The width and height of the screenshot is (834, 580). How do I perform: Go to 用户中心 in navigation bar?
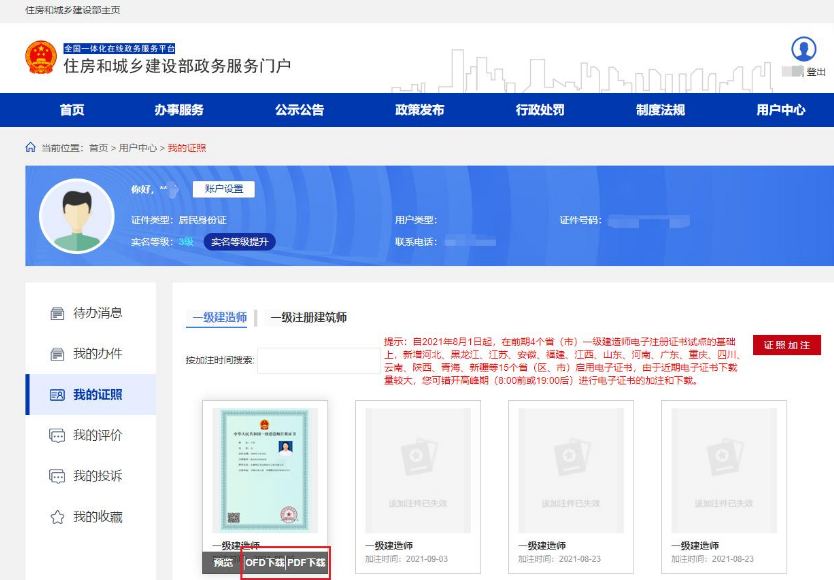(x=780, y=110)
